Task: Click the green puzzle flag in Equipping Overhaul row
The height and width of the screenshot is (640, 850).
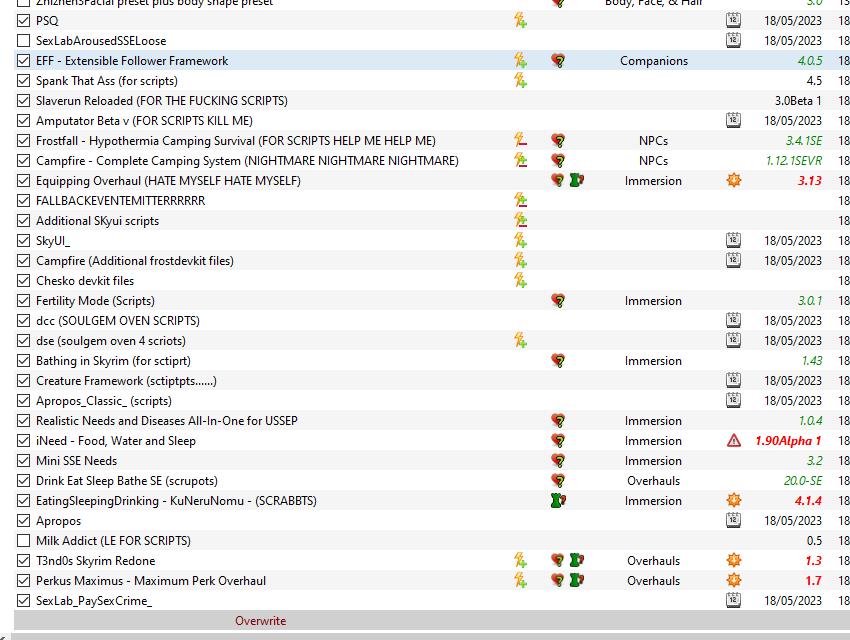Action: (x=577, y=180)
